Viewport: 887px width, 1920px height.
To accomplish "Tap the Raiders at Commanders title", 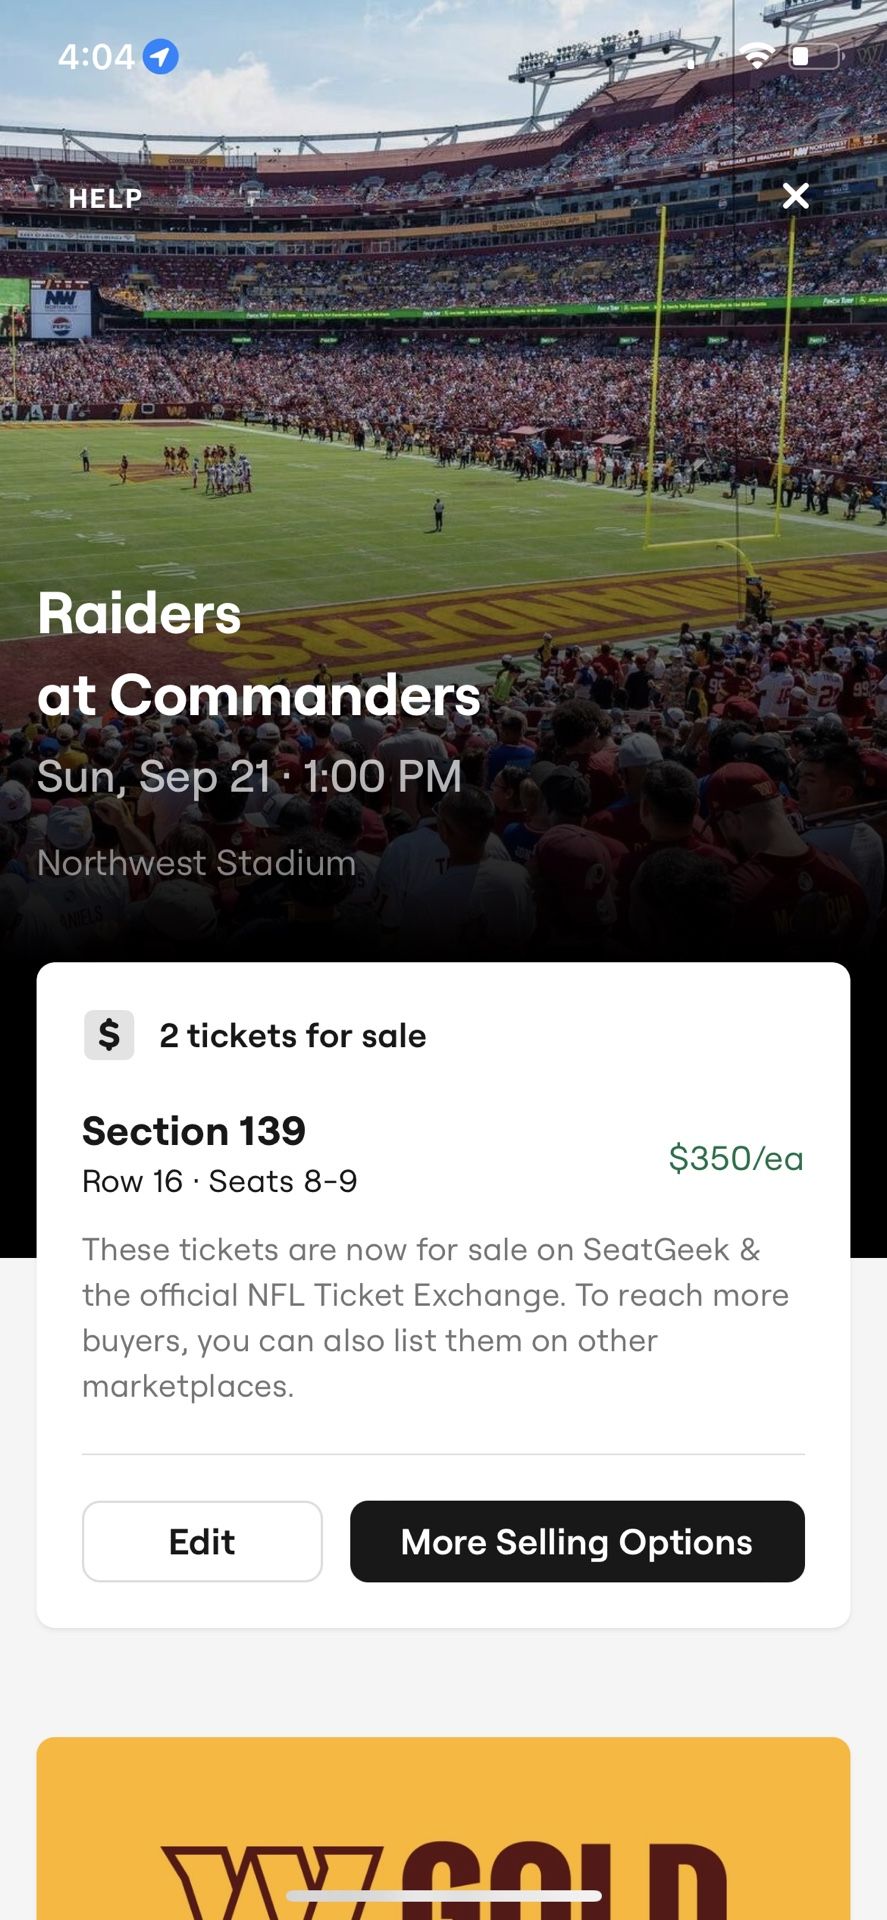I will pyautogui.click(x=258, y=653).
